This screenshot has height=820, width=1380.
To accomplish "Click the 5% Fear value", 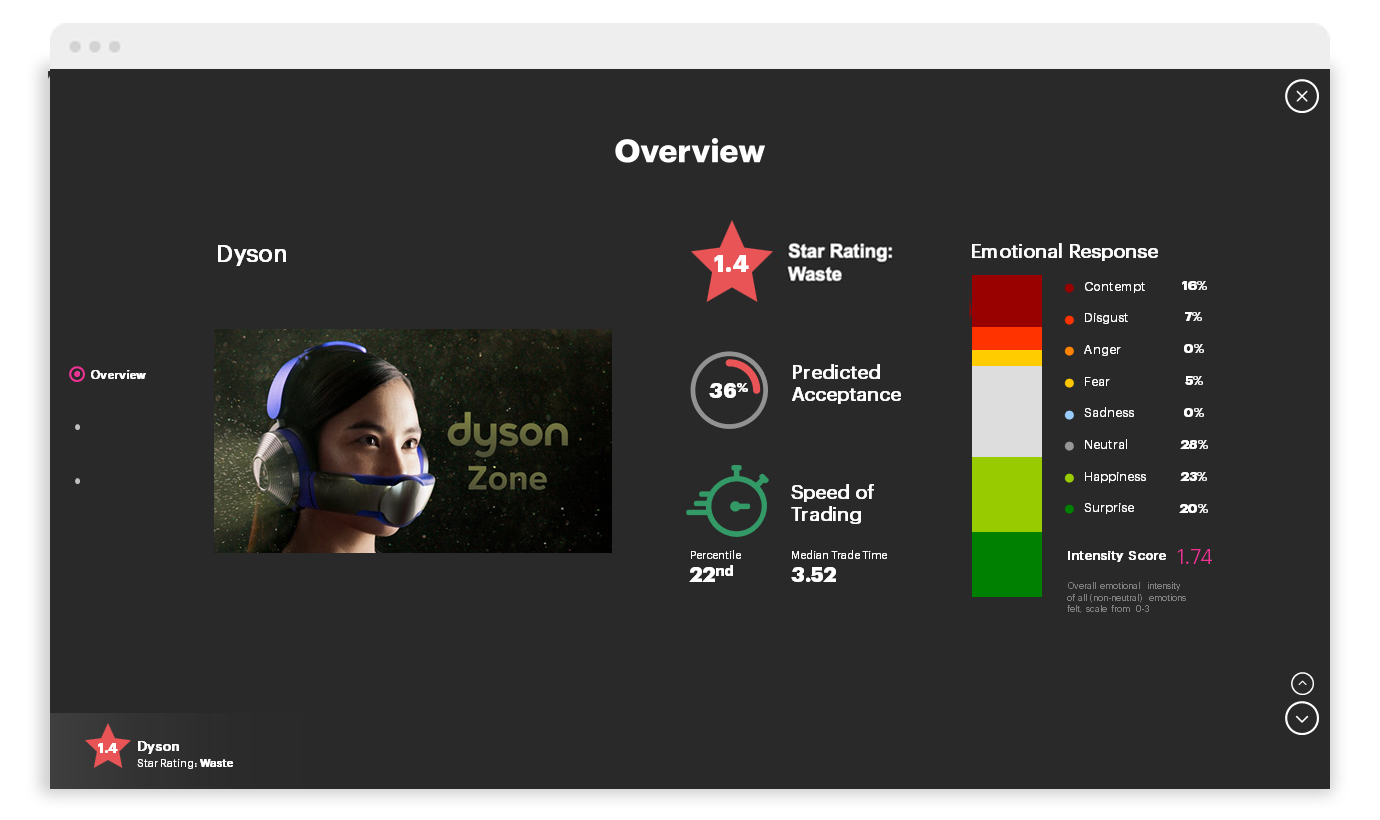I will [1193, 381].
